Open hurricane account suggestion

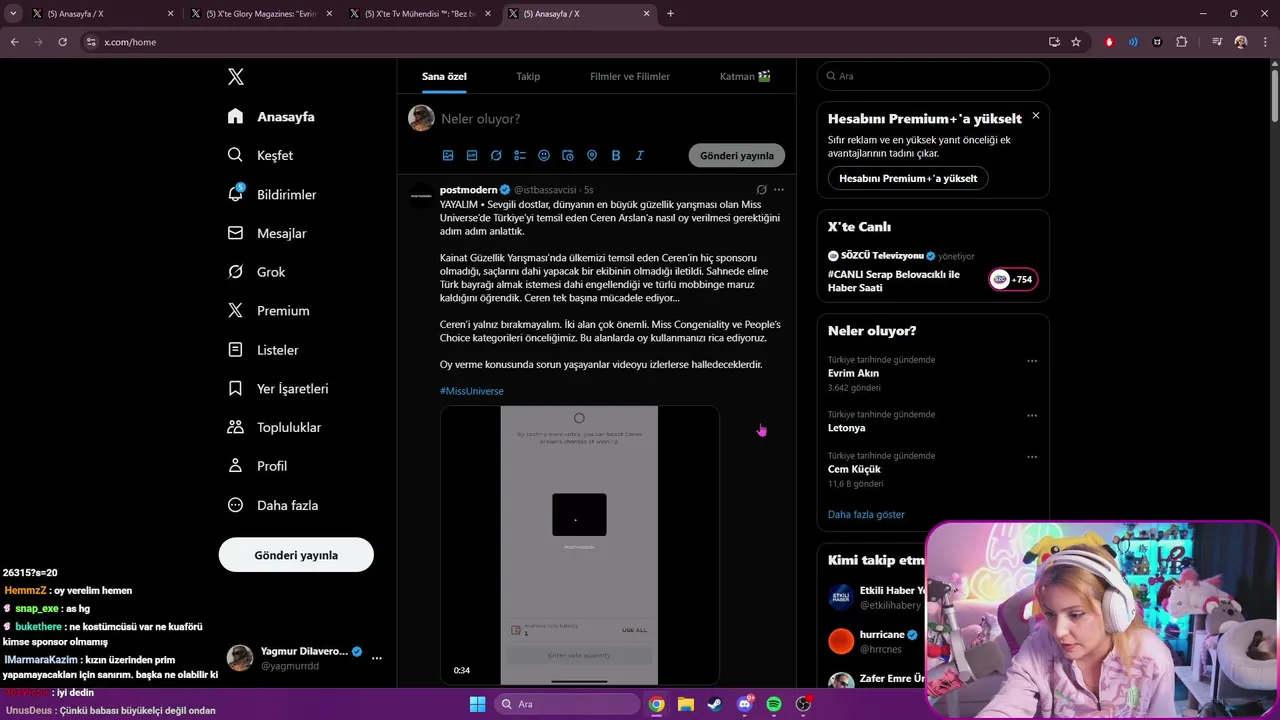pos(882,634)
